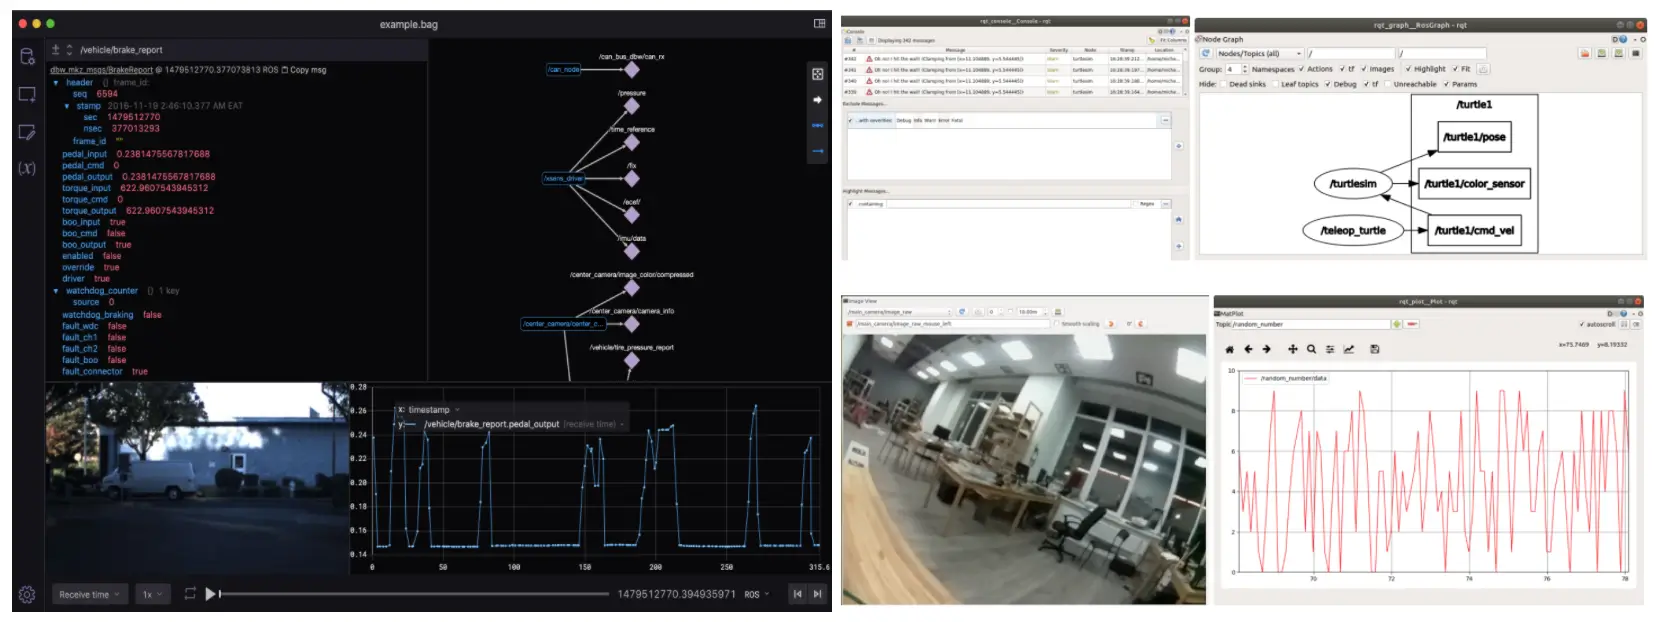Click Copy msg link

[x=304, y=70]
